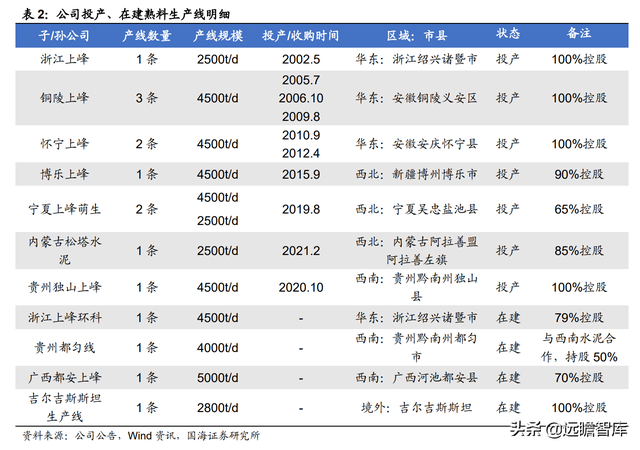The height and width of the screenshot is (450, 640).
Task: Click the 5000t/d capacity cell
Action: click(x=218, y=378)
